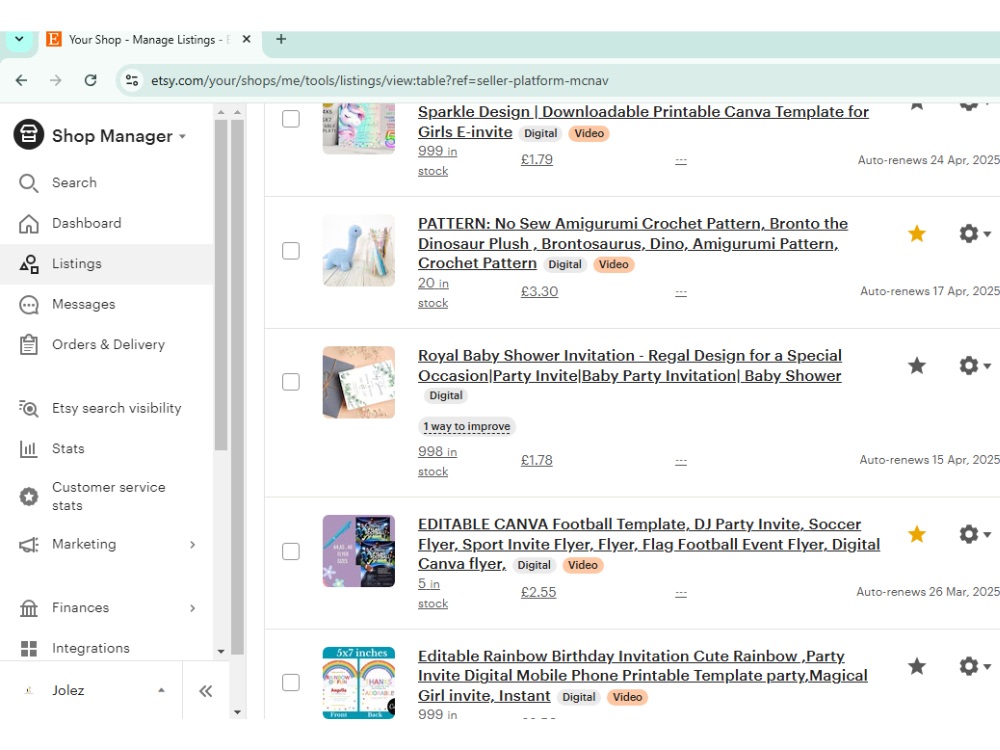Open Etsy search visibility page

click(117, 408)
